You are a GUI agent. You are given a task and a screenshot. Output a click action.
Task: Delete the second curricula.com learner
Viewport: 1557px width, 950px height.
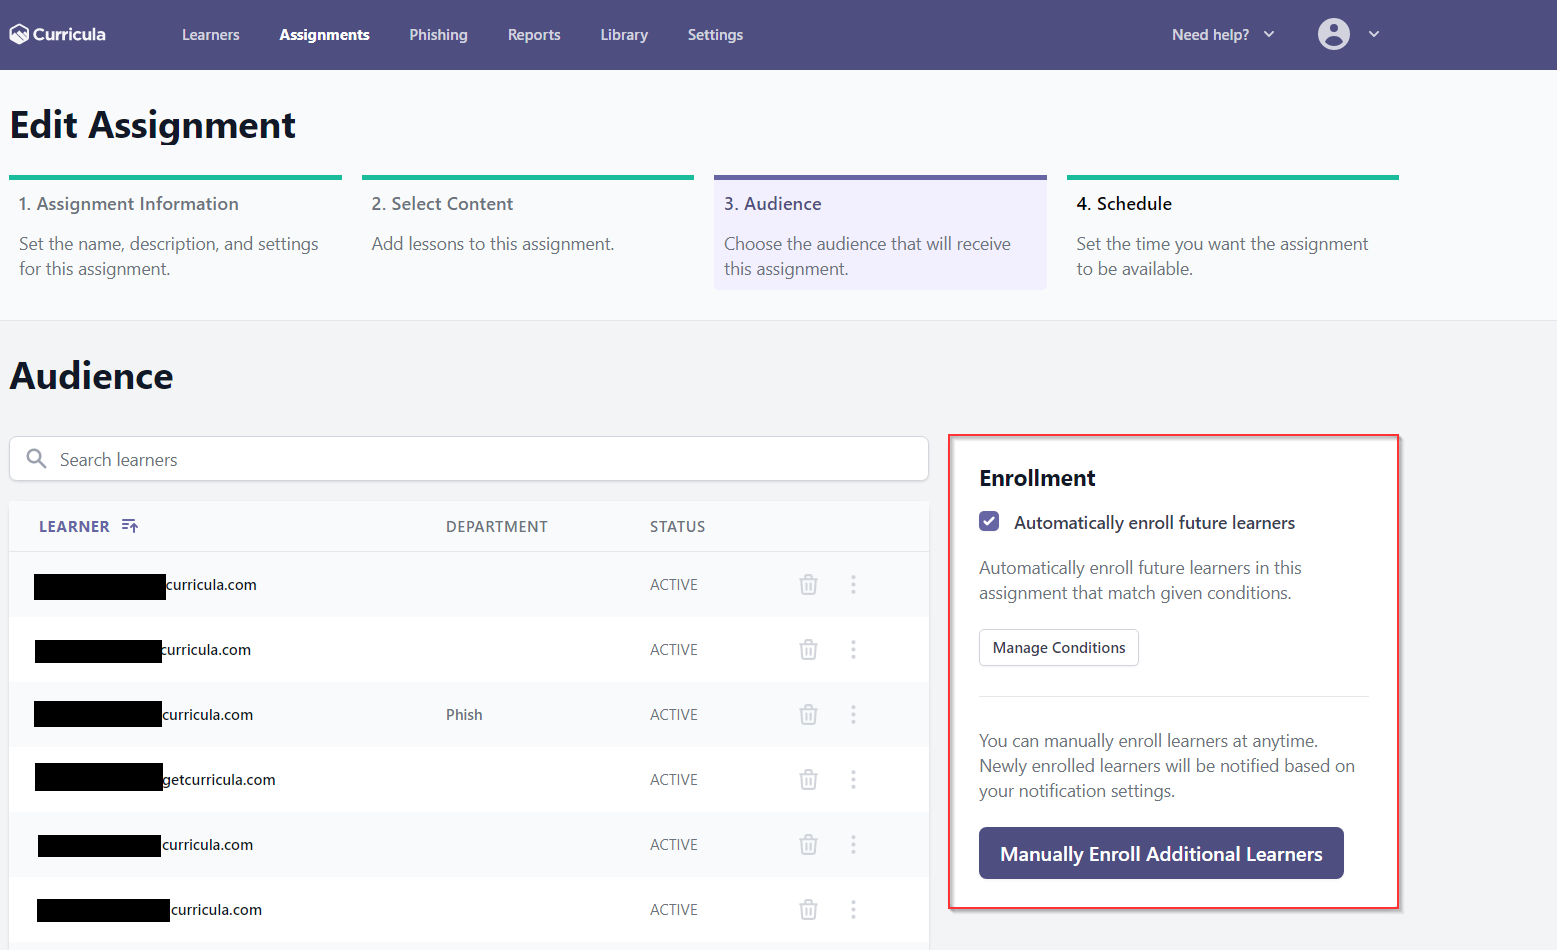pyautogui.click(x=808, y=650)
